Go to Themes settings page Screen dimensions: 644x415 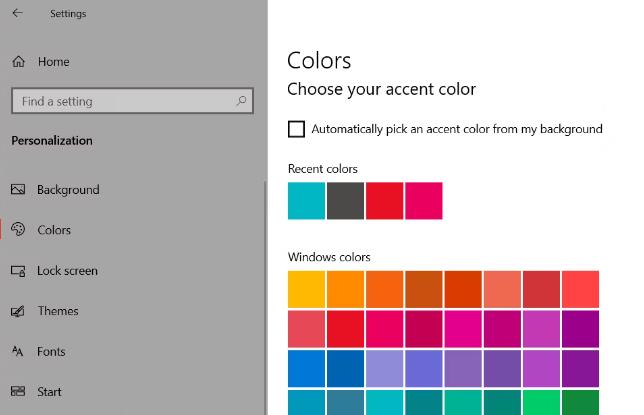coord(58,311)
